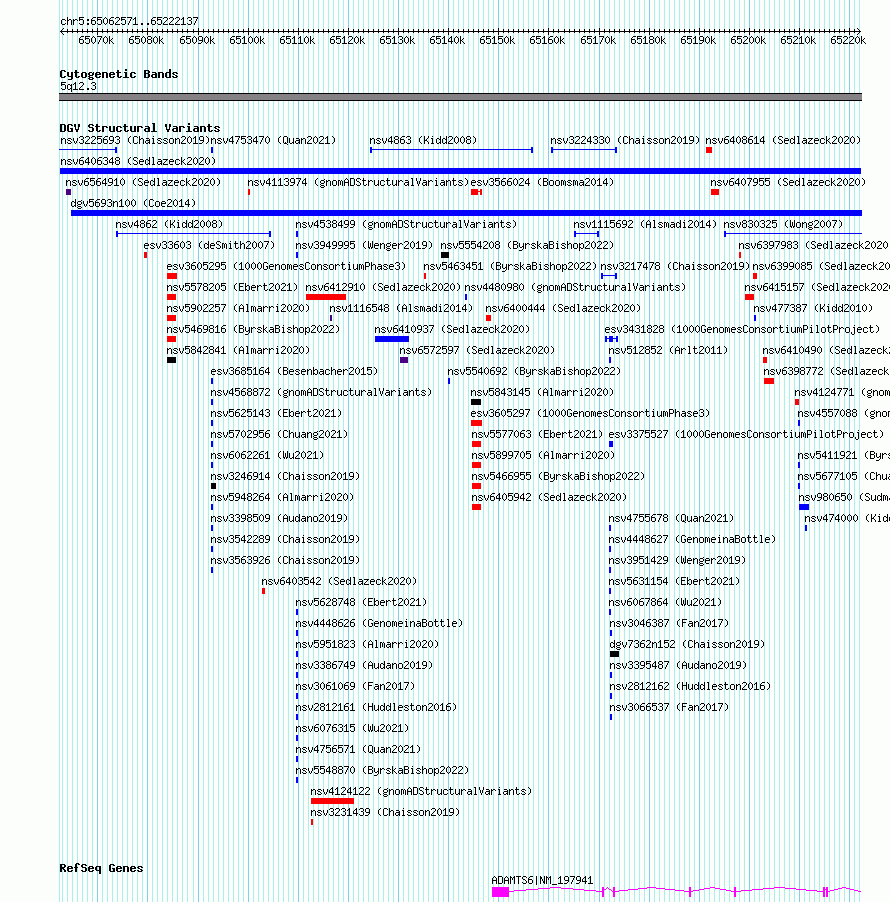Image resolution: width=890 pixels, height=902 pixels.
Task: Select nsv5628748 (Ebert2021) label
Action: click(x=361, y=603)
